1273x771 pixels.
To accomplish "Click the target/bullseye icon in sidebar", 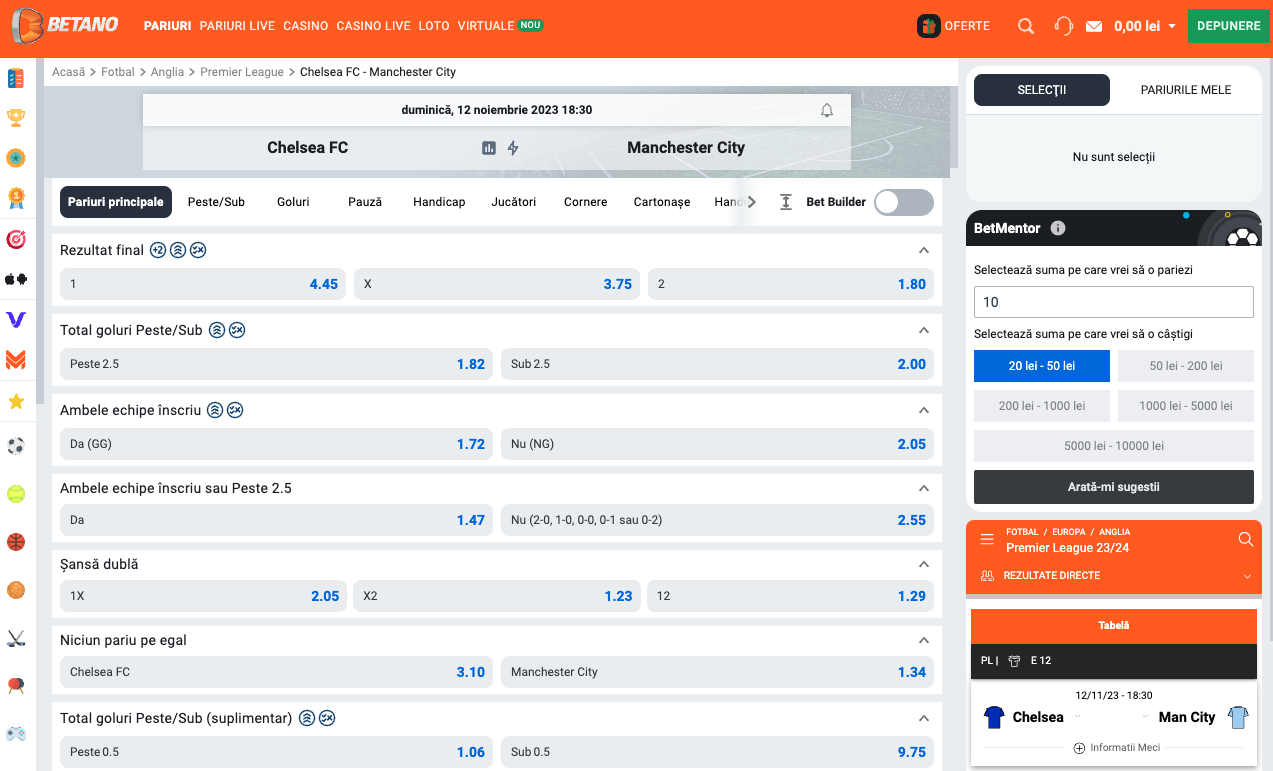I will click(16, 239).
